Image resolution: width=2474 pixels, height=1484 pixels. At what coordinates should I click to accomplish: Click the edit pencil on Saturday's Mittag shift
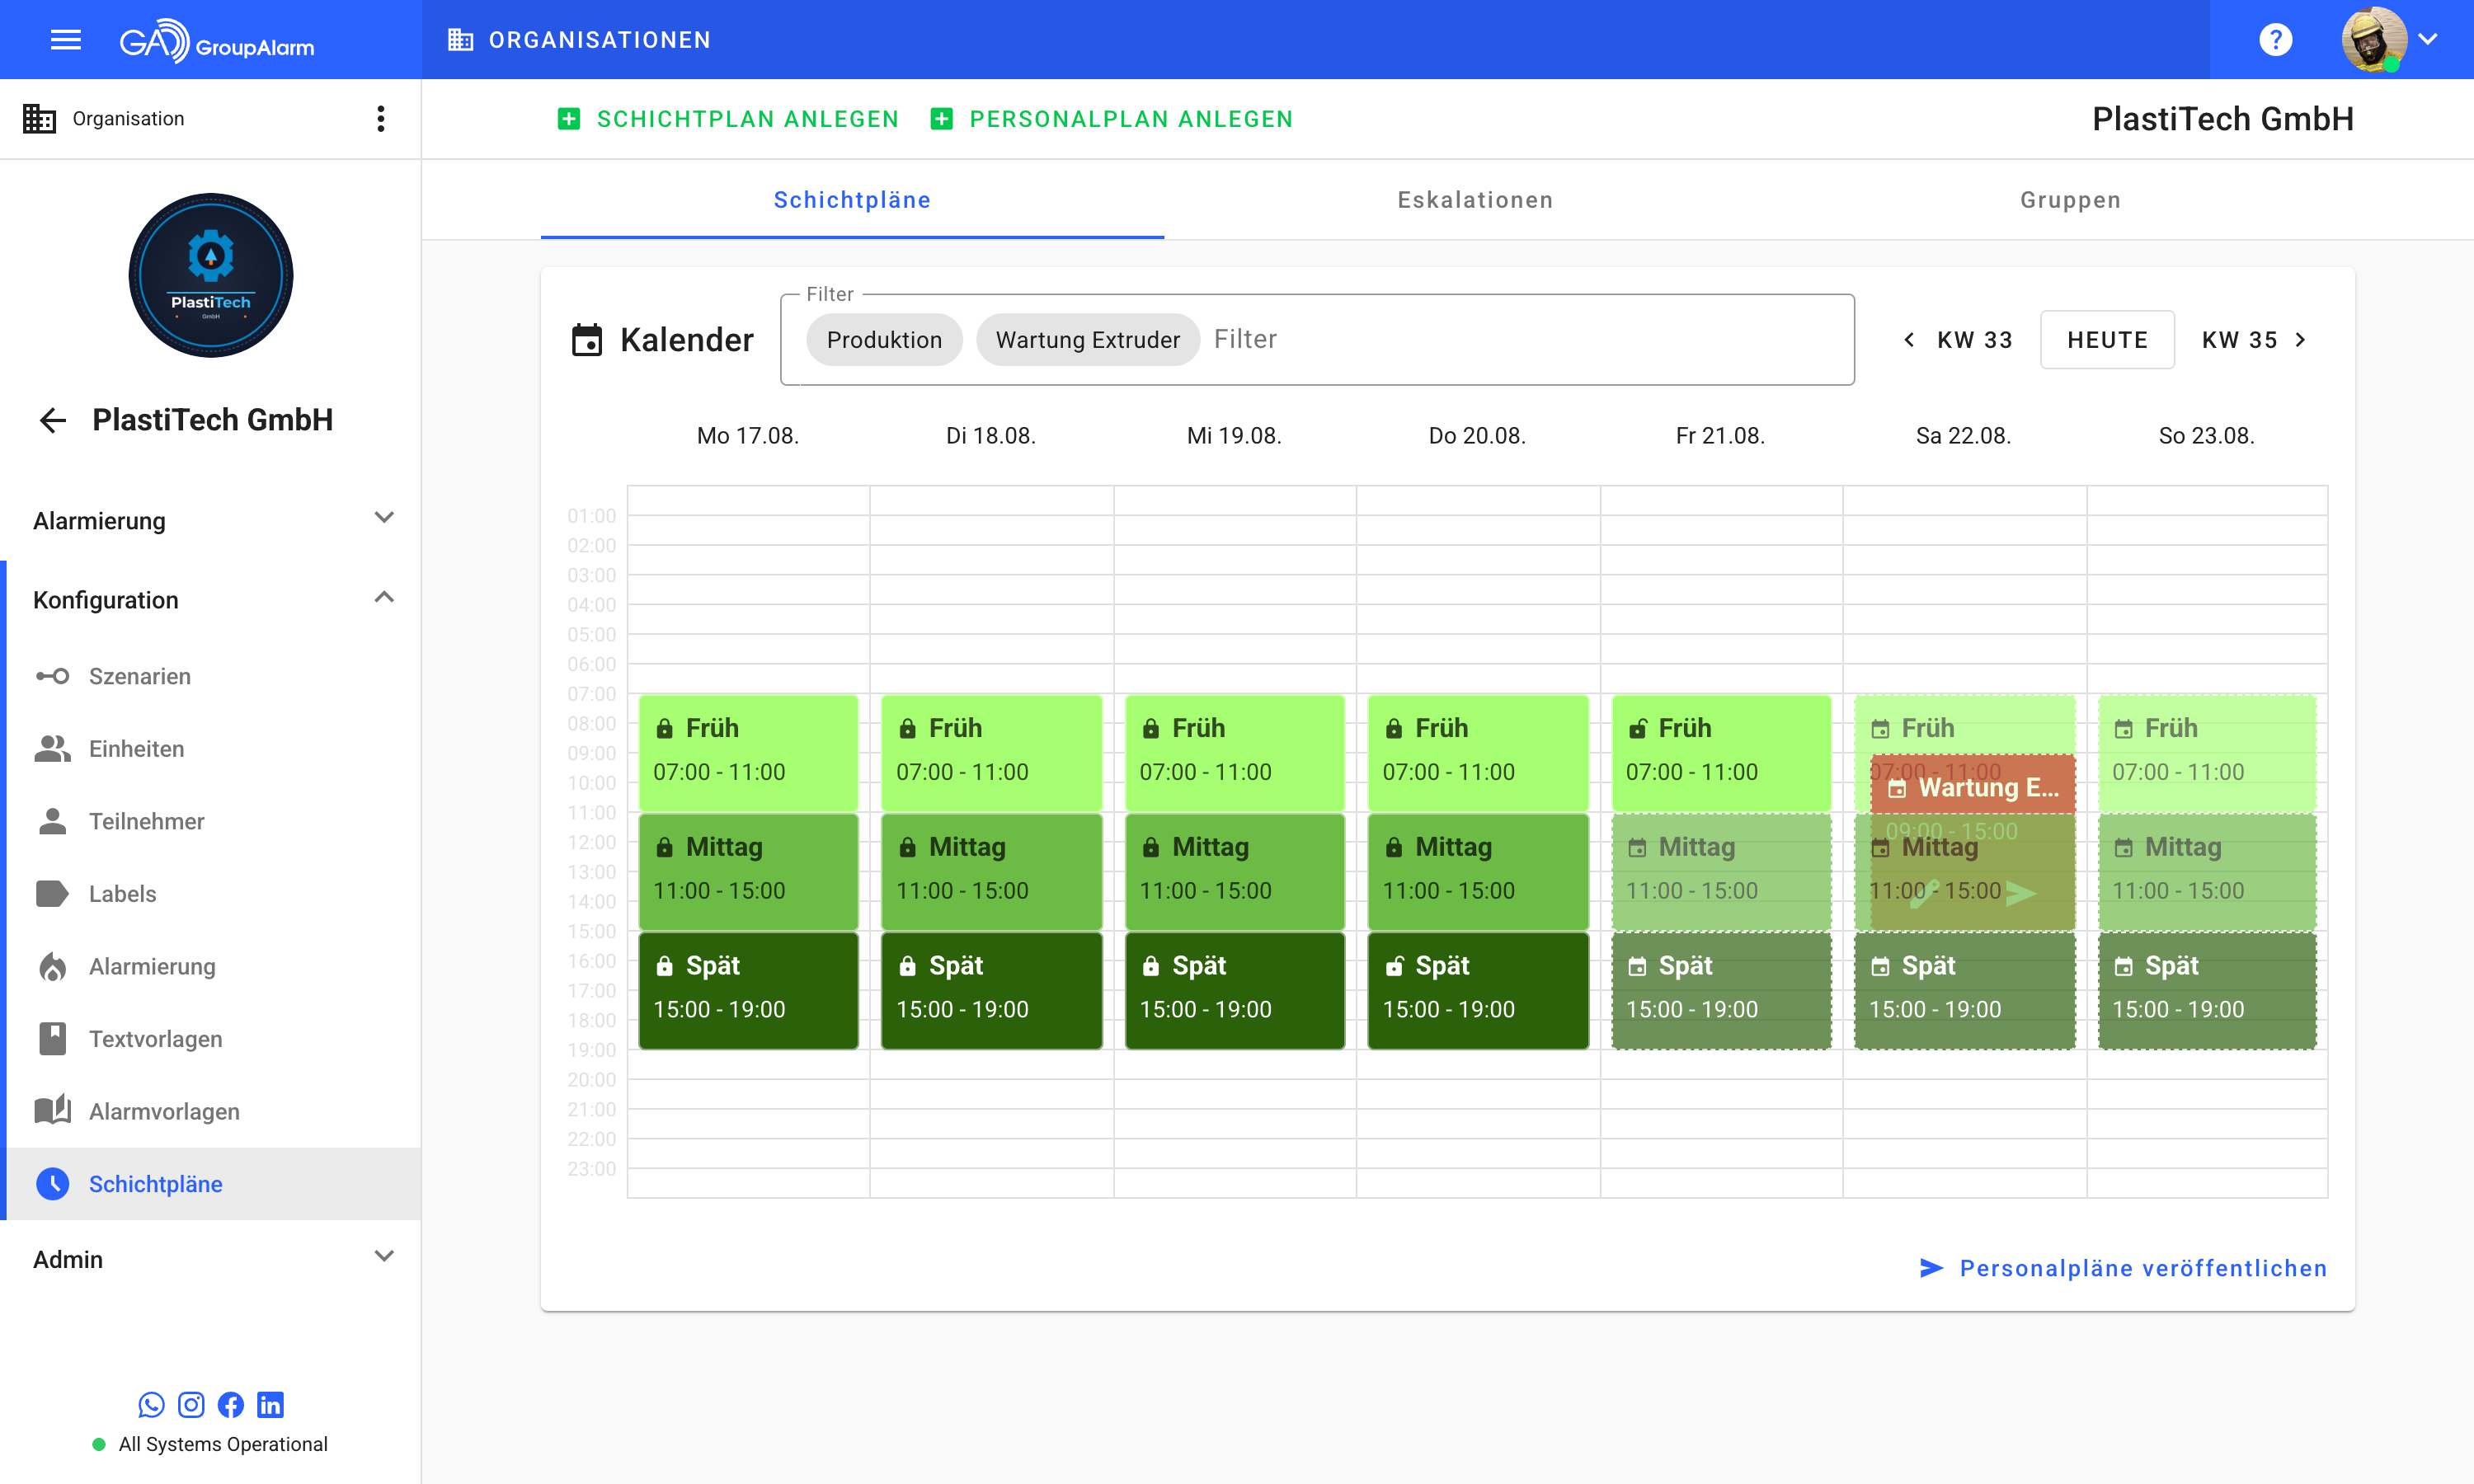pyautogui.click(x=1925, y=893)
